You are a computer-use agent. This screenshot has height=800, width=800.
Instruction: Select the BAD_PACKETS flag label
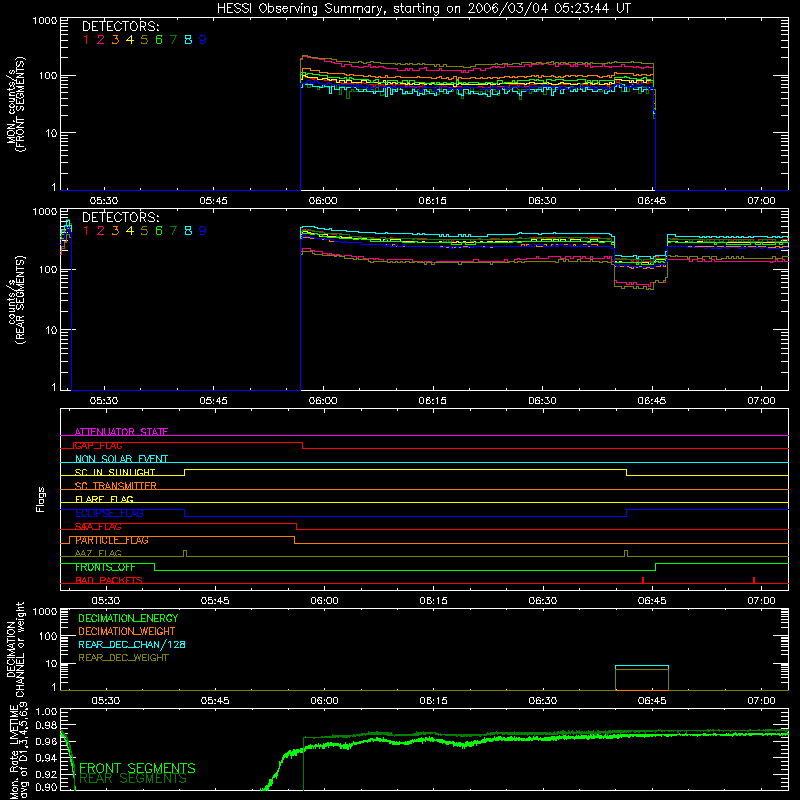point(109,581)
